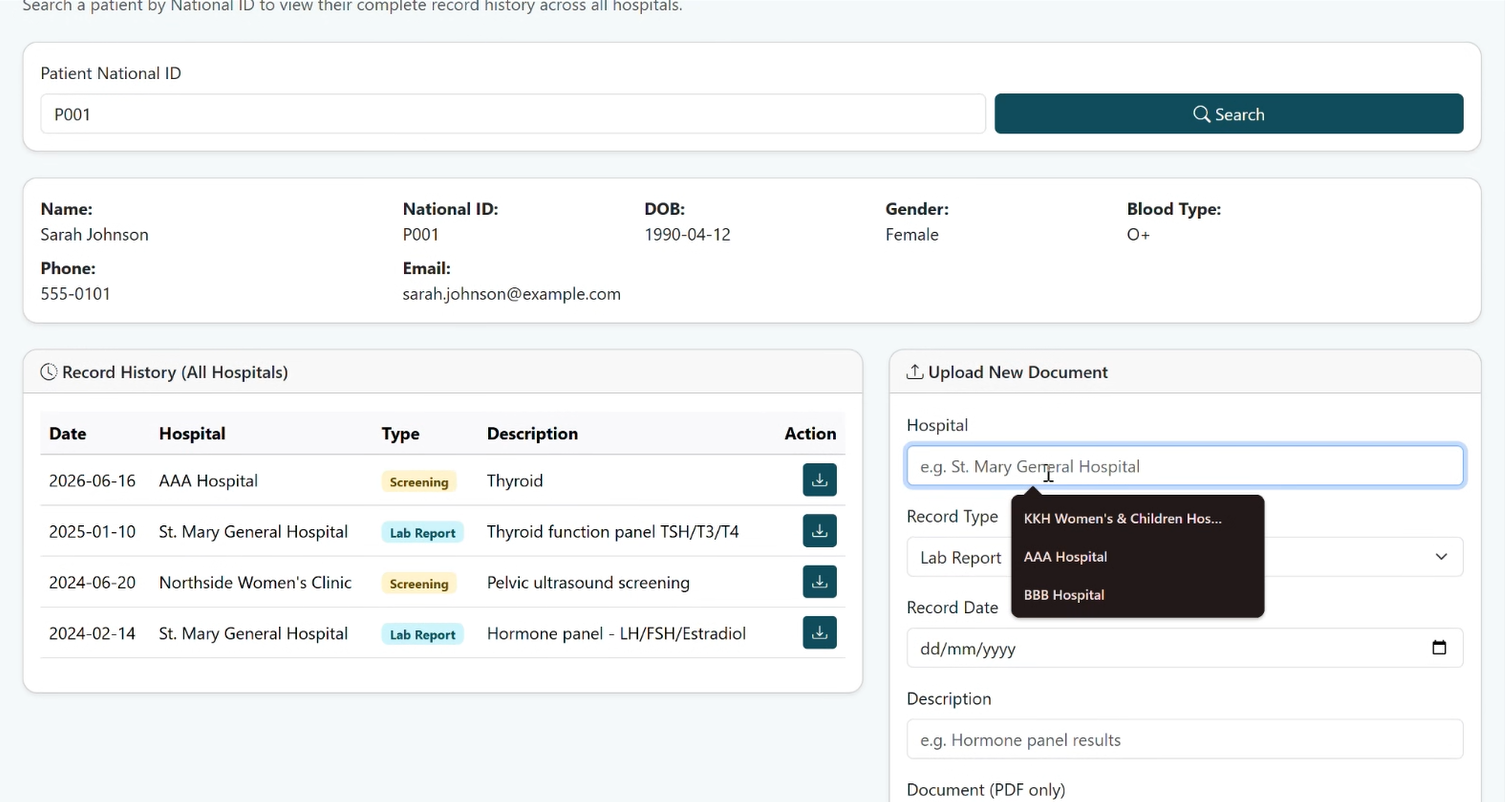Choose KKH Women's & Children hospital suggestion

[x=1138, y=519]
